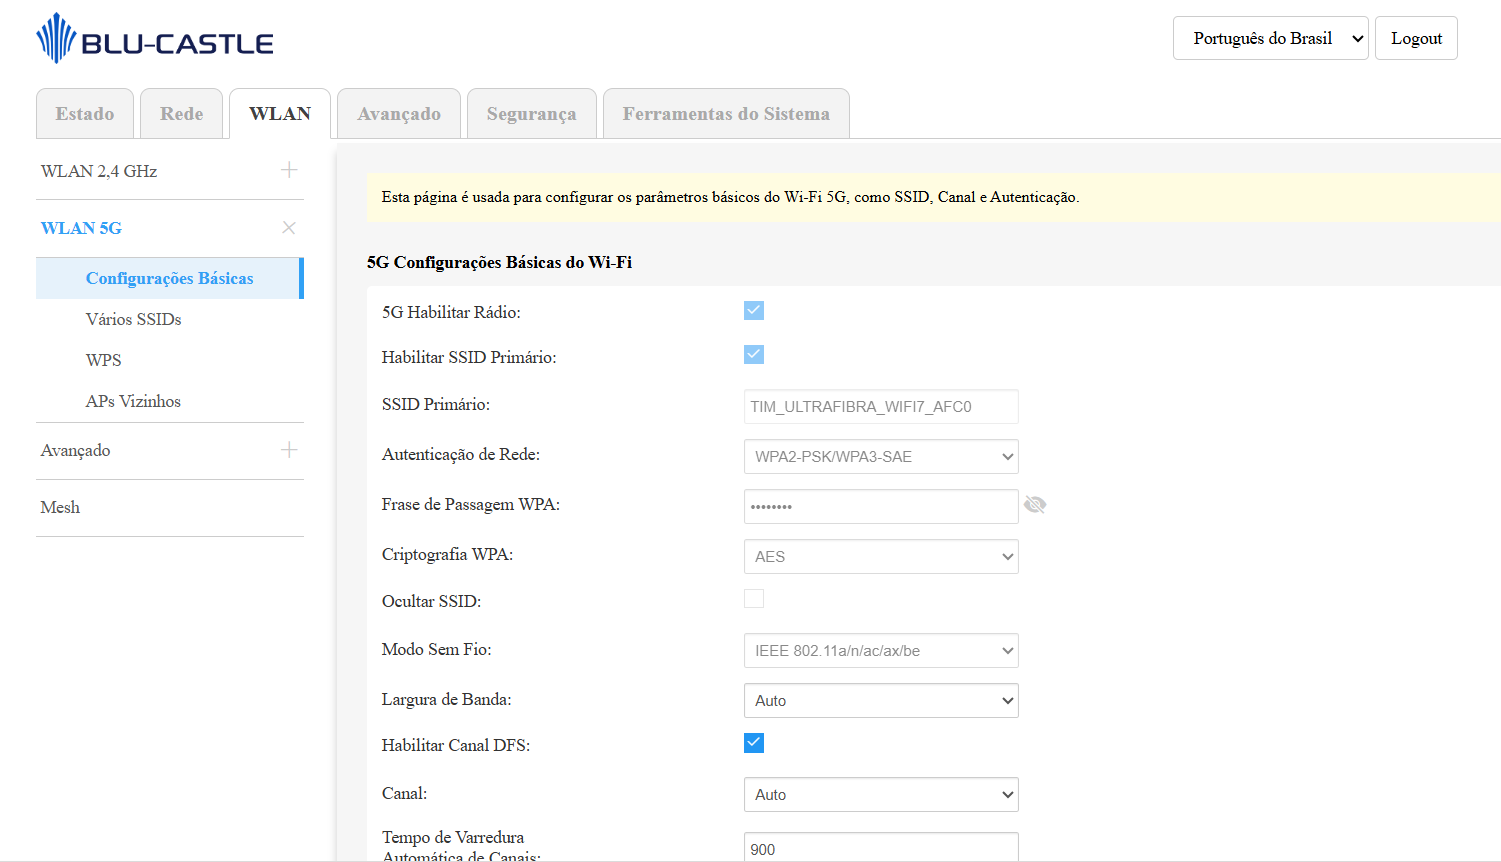Screen dimensions: 1501x862
Task: Show the WPA passphrase with the eye icon
Action: click(x=1035, y=505)
